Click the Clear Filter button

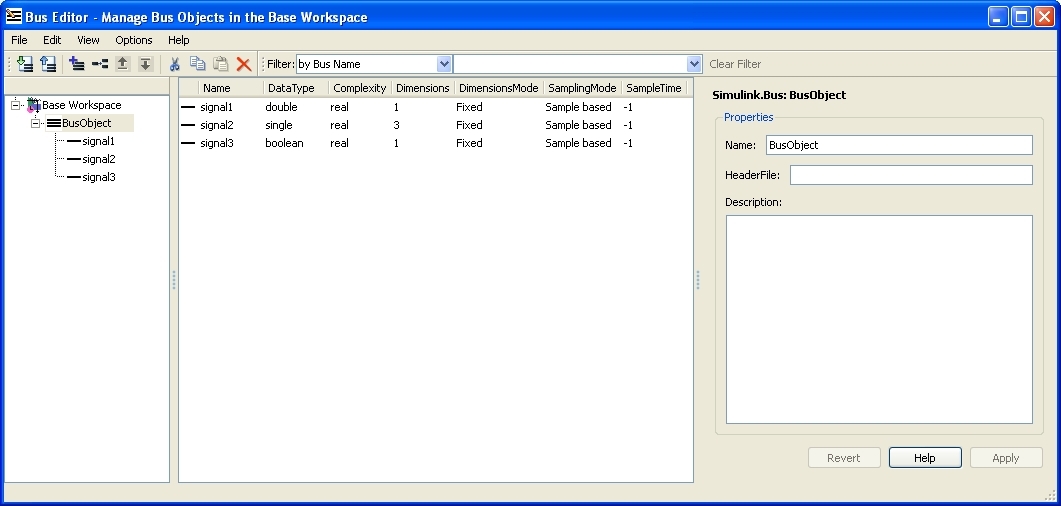tap(735, 64)
